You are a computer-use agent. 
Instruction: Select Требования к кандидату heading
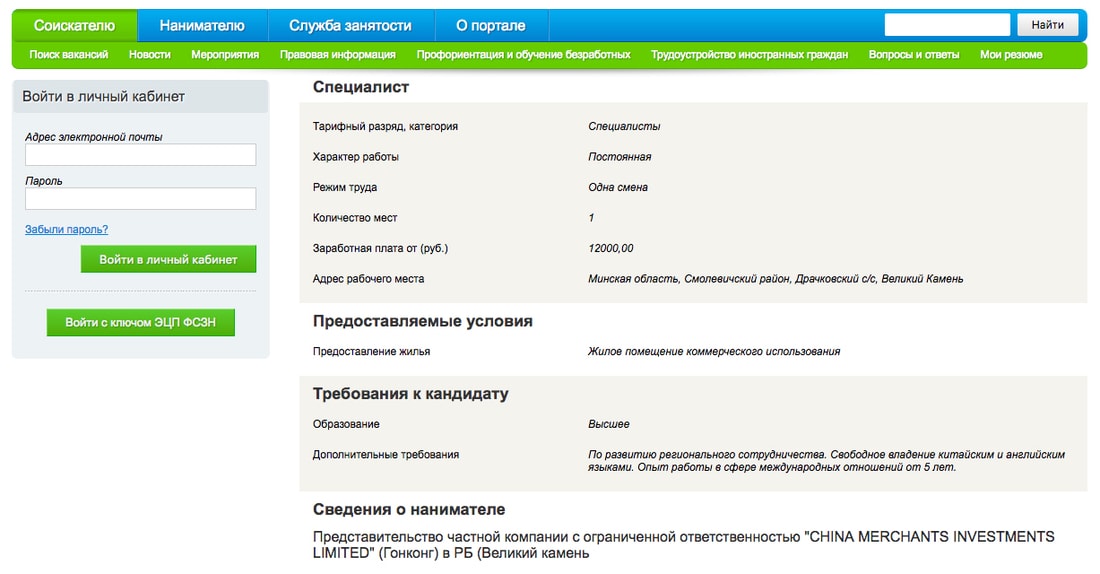(410, 394)
